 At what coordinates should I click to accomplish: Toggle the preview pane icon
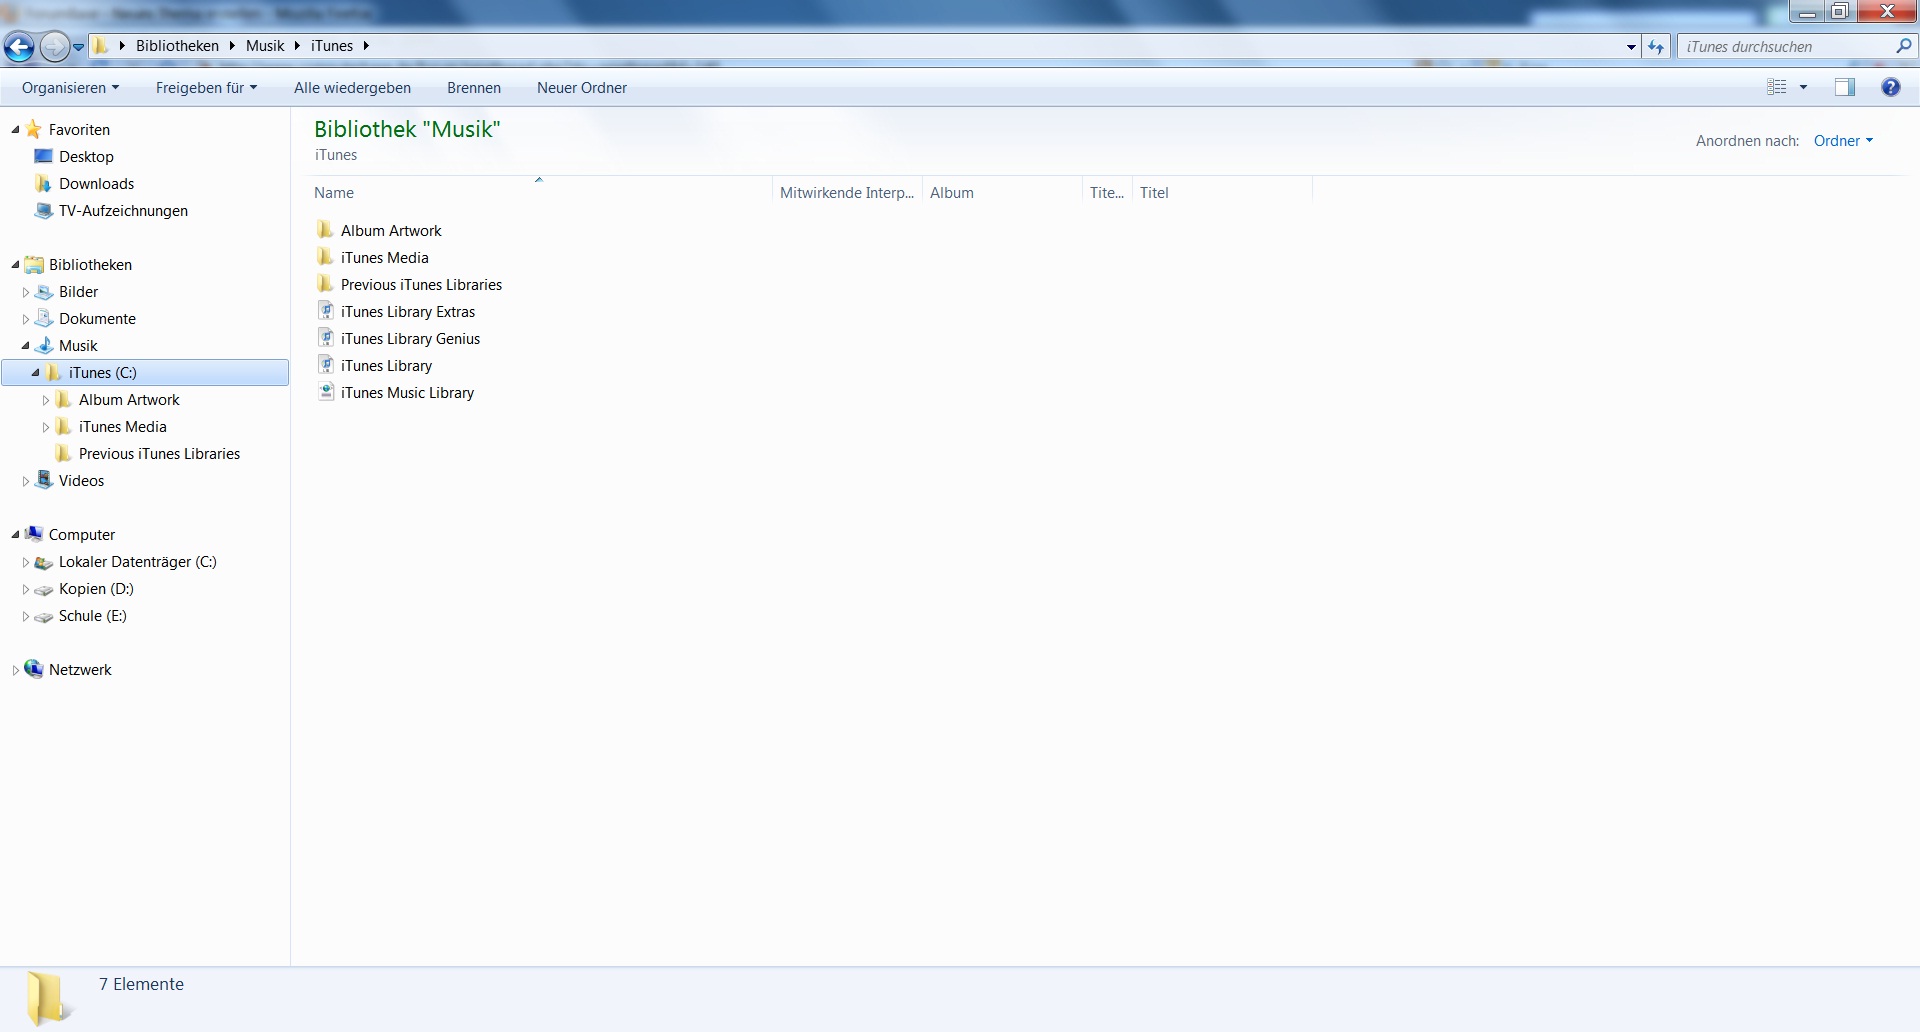coord(1845,87)
